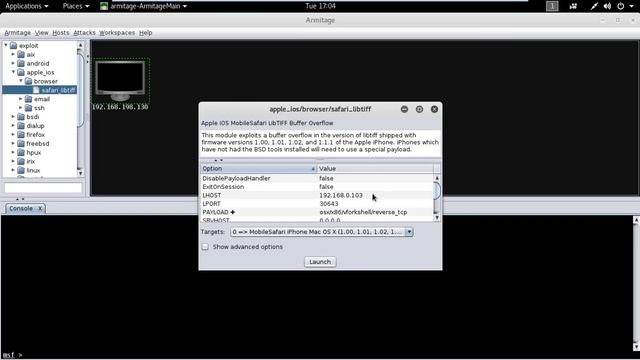The height and width of the screenshot is (360, 640).
Task: Click the module tree scroll down arrow
Action: [80, 173]
